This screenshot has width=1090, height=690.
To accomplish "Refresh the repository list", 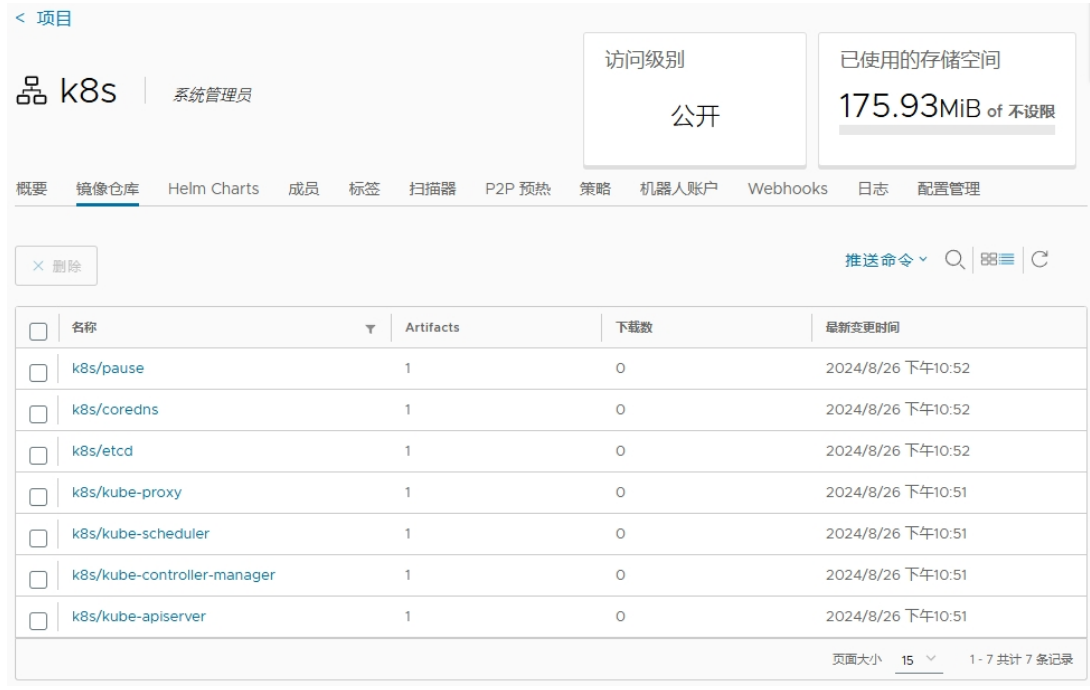I will pos(1040,259).
